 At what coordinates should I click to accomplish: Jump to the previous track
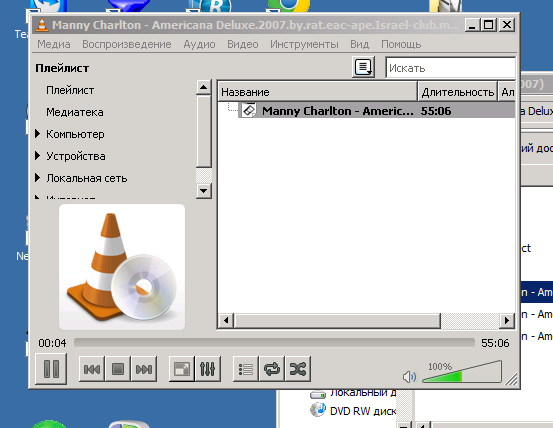pos(92,369)
